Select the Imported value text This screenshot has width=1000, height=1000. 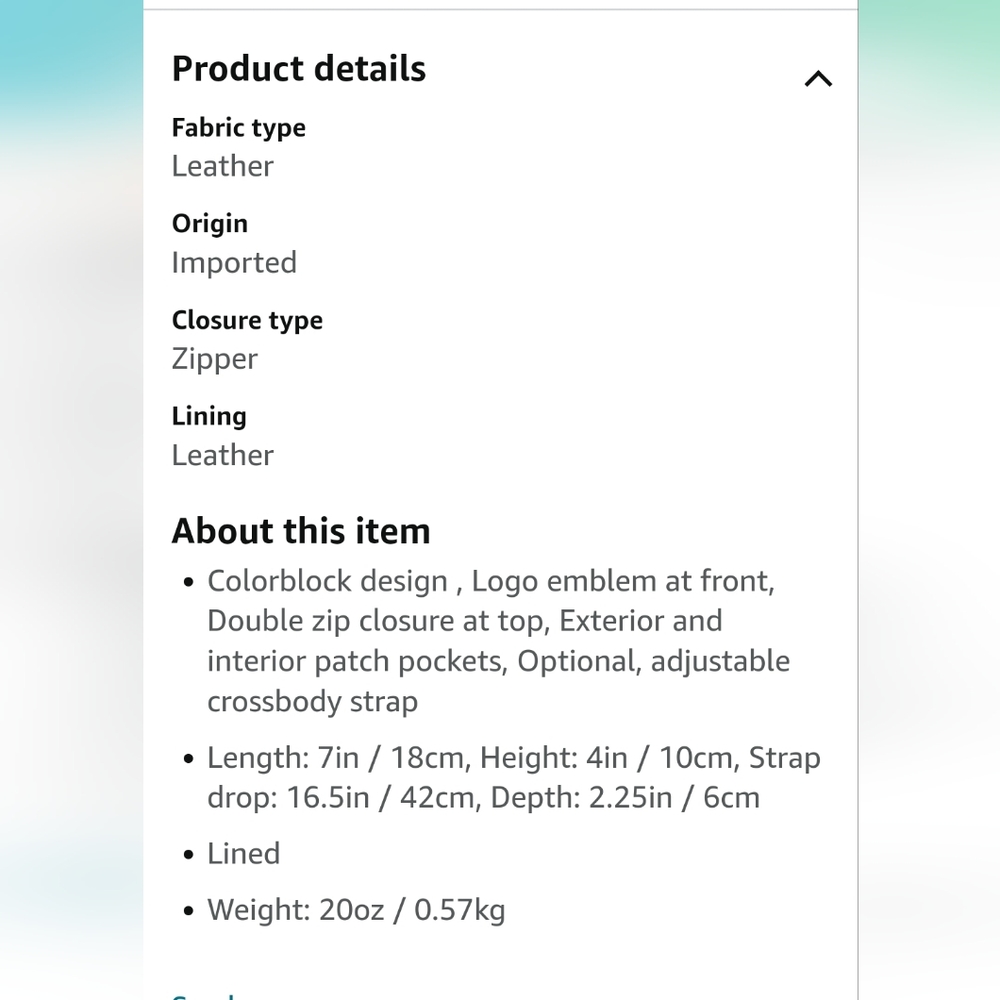[x=234, y=263]
